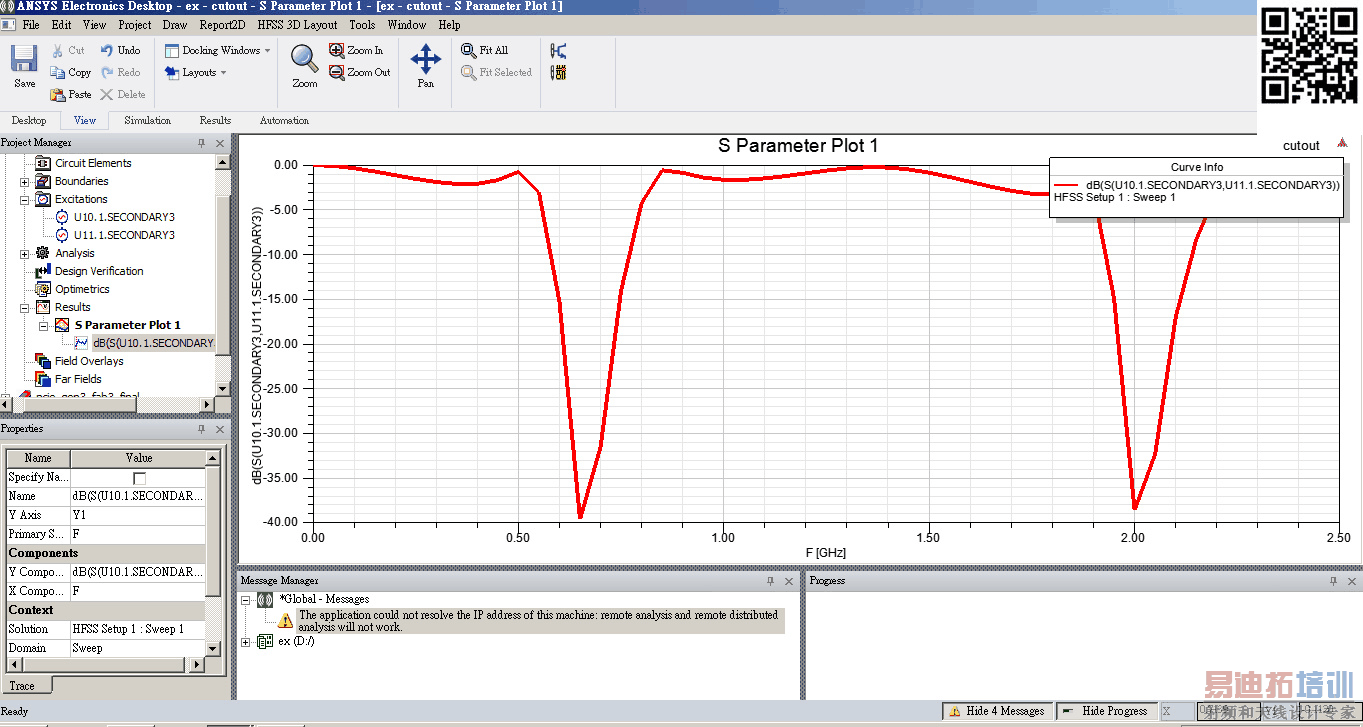
Task: Click the red curve swatch in Curve Info
Action: [x=1068, y=185]
